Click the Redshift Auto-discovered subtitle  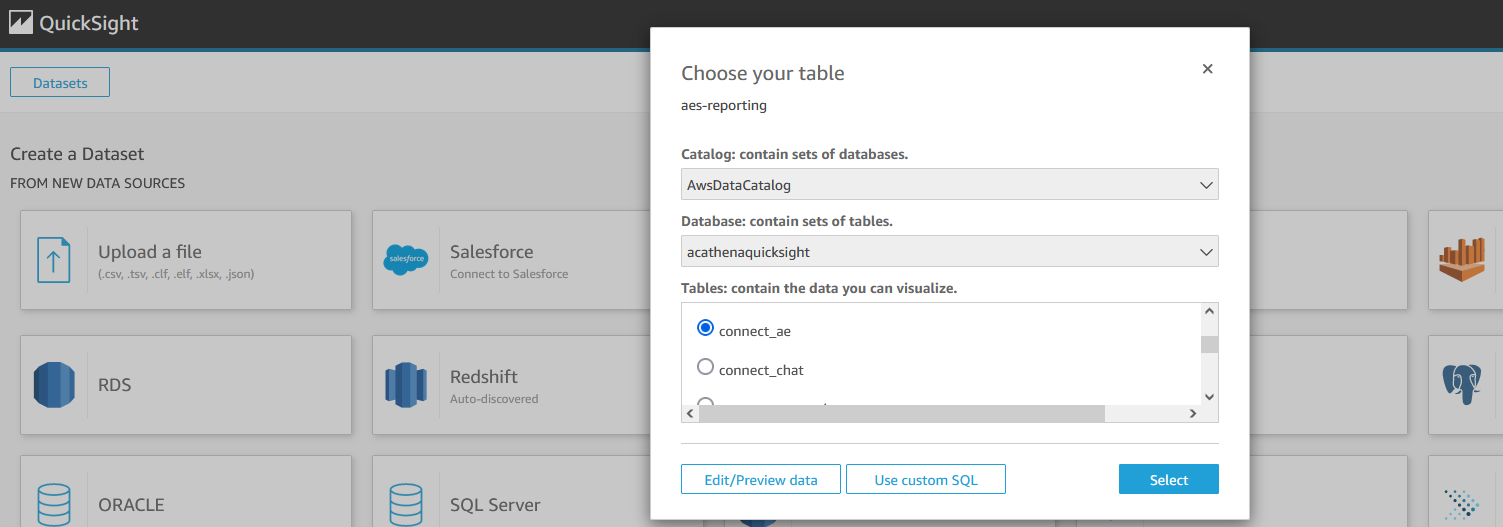[x=494, y=399]
